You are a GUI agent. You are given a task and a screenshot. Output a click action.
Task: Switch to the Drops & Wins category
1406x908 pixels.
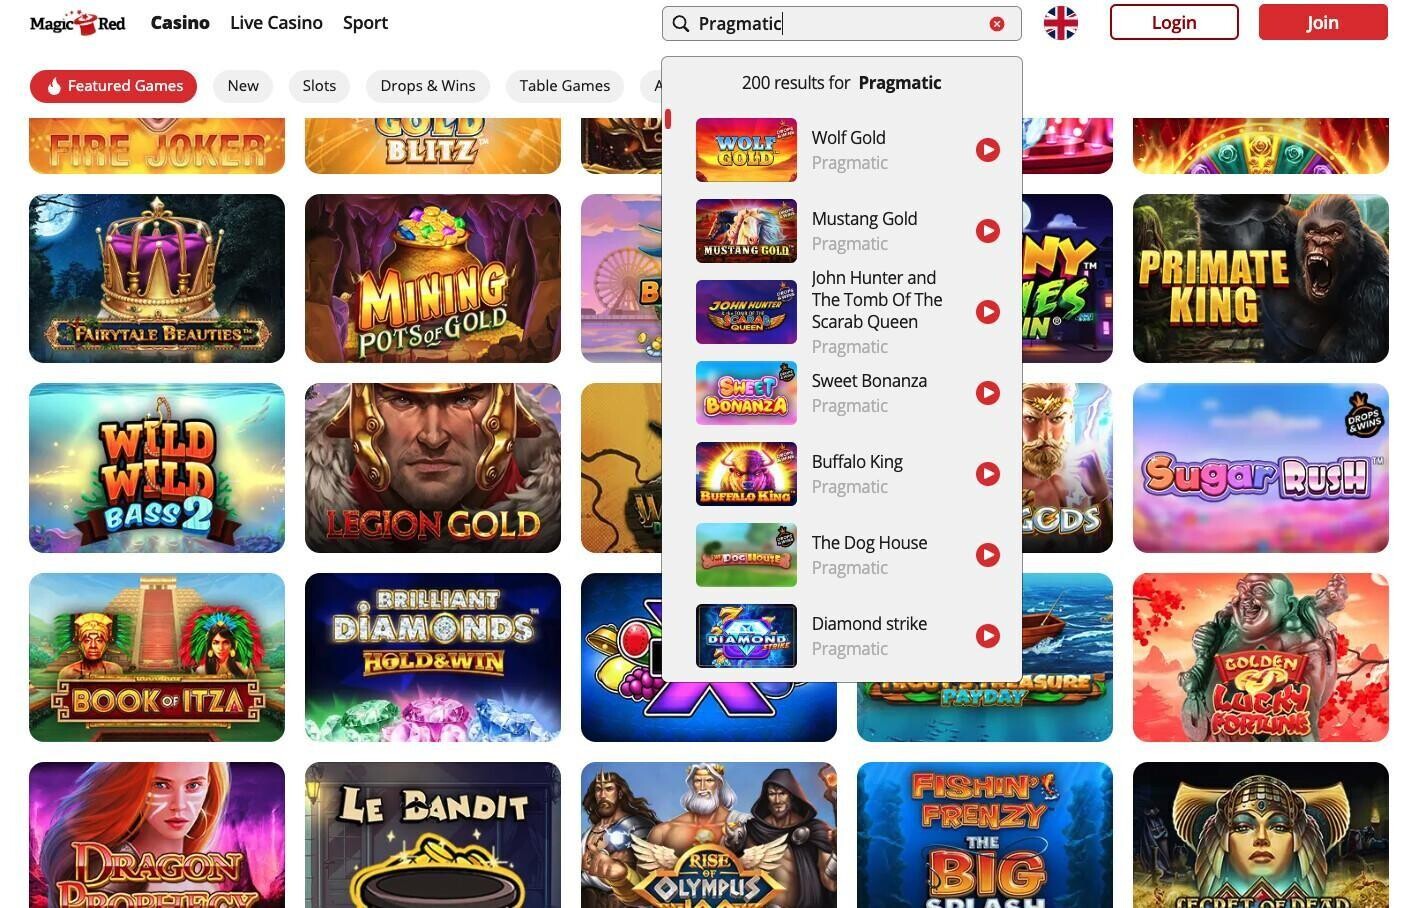(428, 86)
